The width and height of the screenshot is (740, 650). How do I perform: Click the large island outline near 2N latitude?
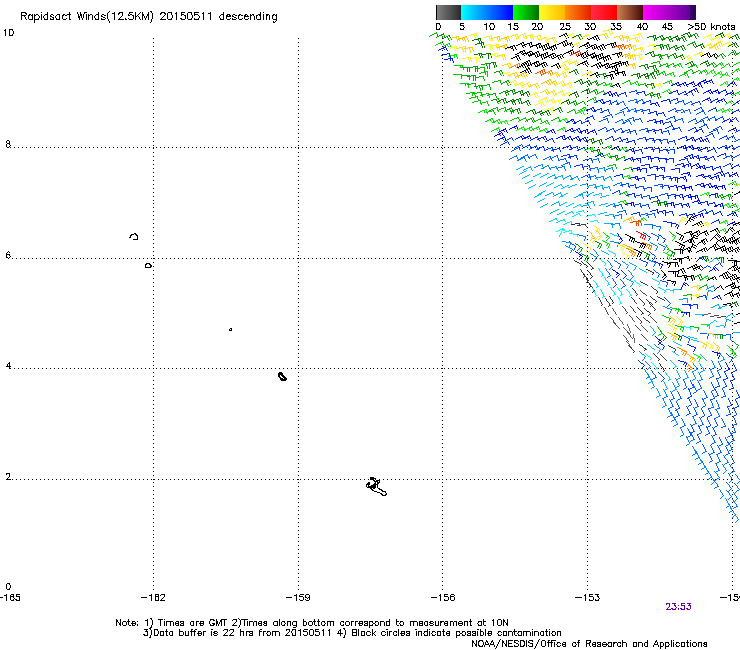point(376,487)
